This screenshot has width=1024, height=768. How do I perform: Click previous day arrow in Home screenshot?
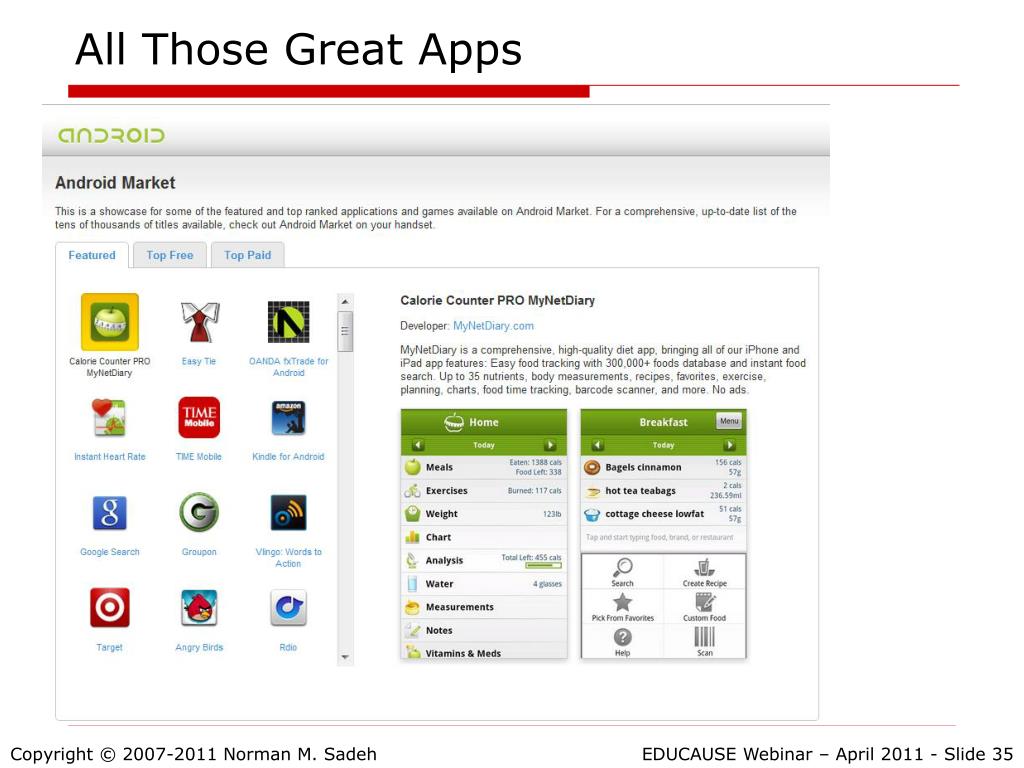click(x=419, y=445)
